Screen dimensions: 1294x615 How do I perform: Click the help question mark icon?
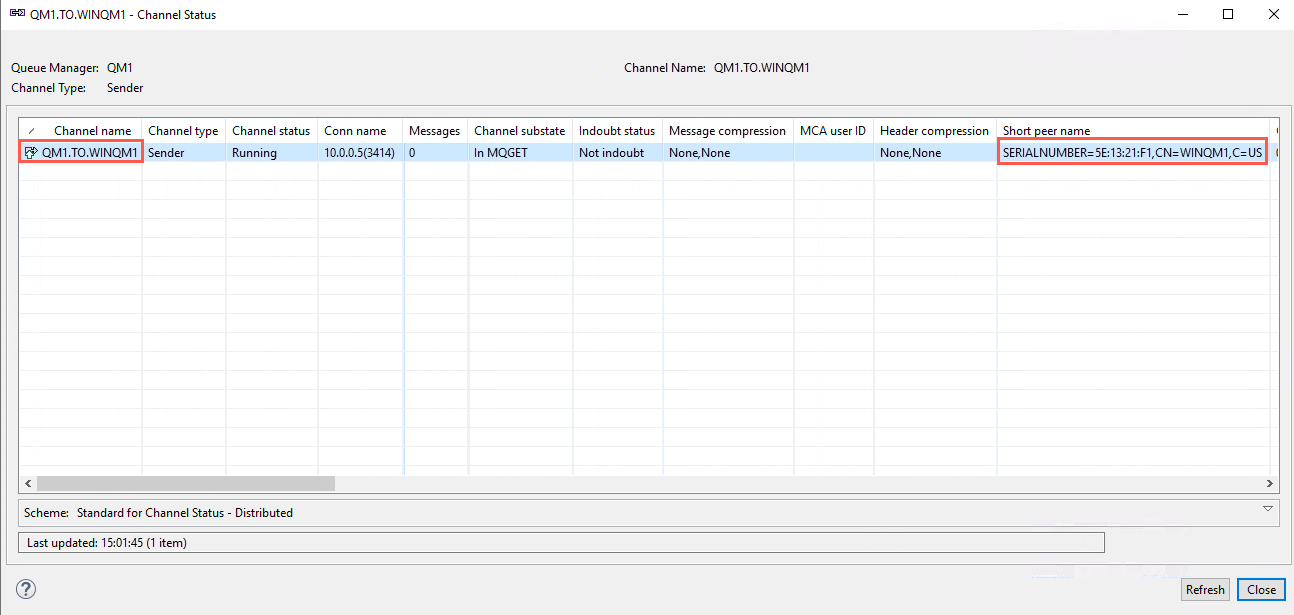[x=27, y=589]
